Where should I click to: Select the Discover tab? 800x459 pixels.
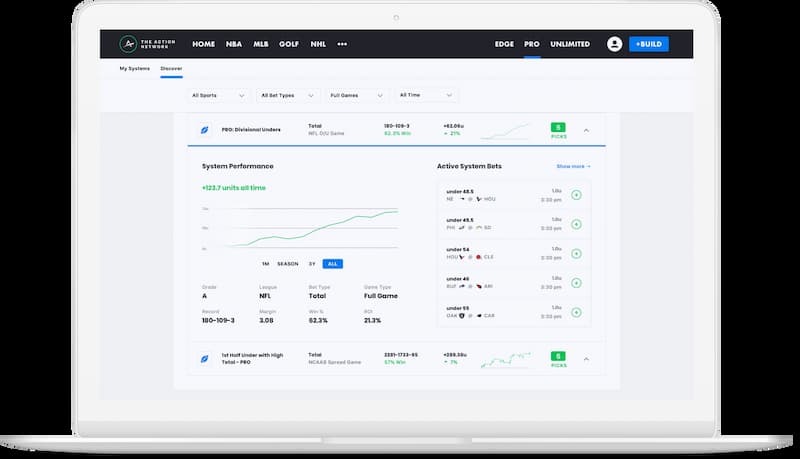171,68
